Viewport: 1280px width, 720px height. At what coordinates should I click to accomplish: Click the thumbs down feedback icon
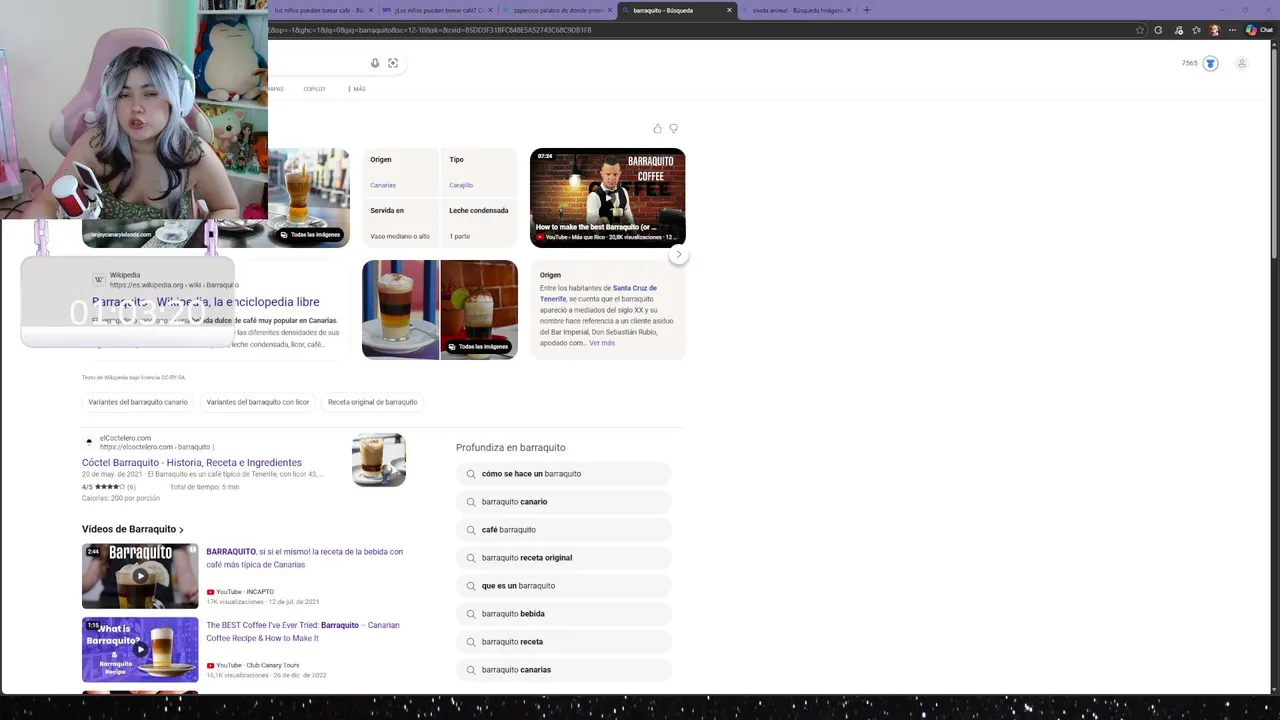coord(673,129)
